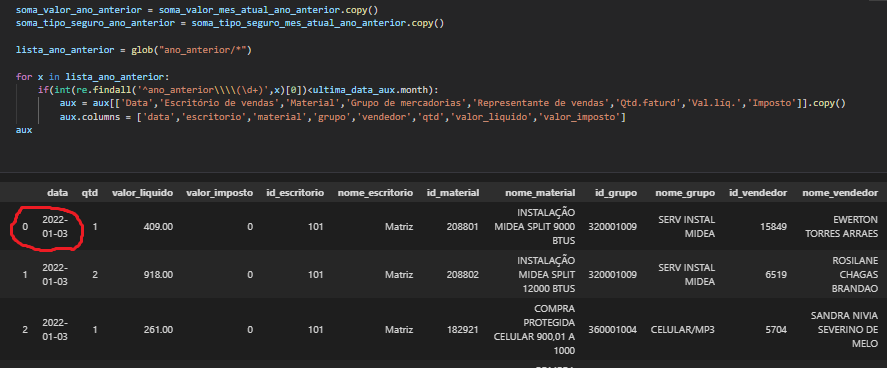The image size is (887, 368).
Task: Click the 'CELULAR/MP3' group name cell
Action: coord(683,330)
